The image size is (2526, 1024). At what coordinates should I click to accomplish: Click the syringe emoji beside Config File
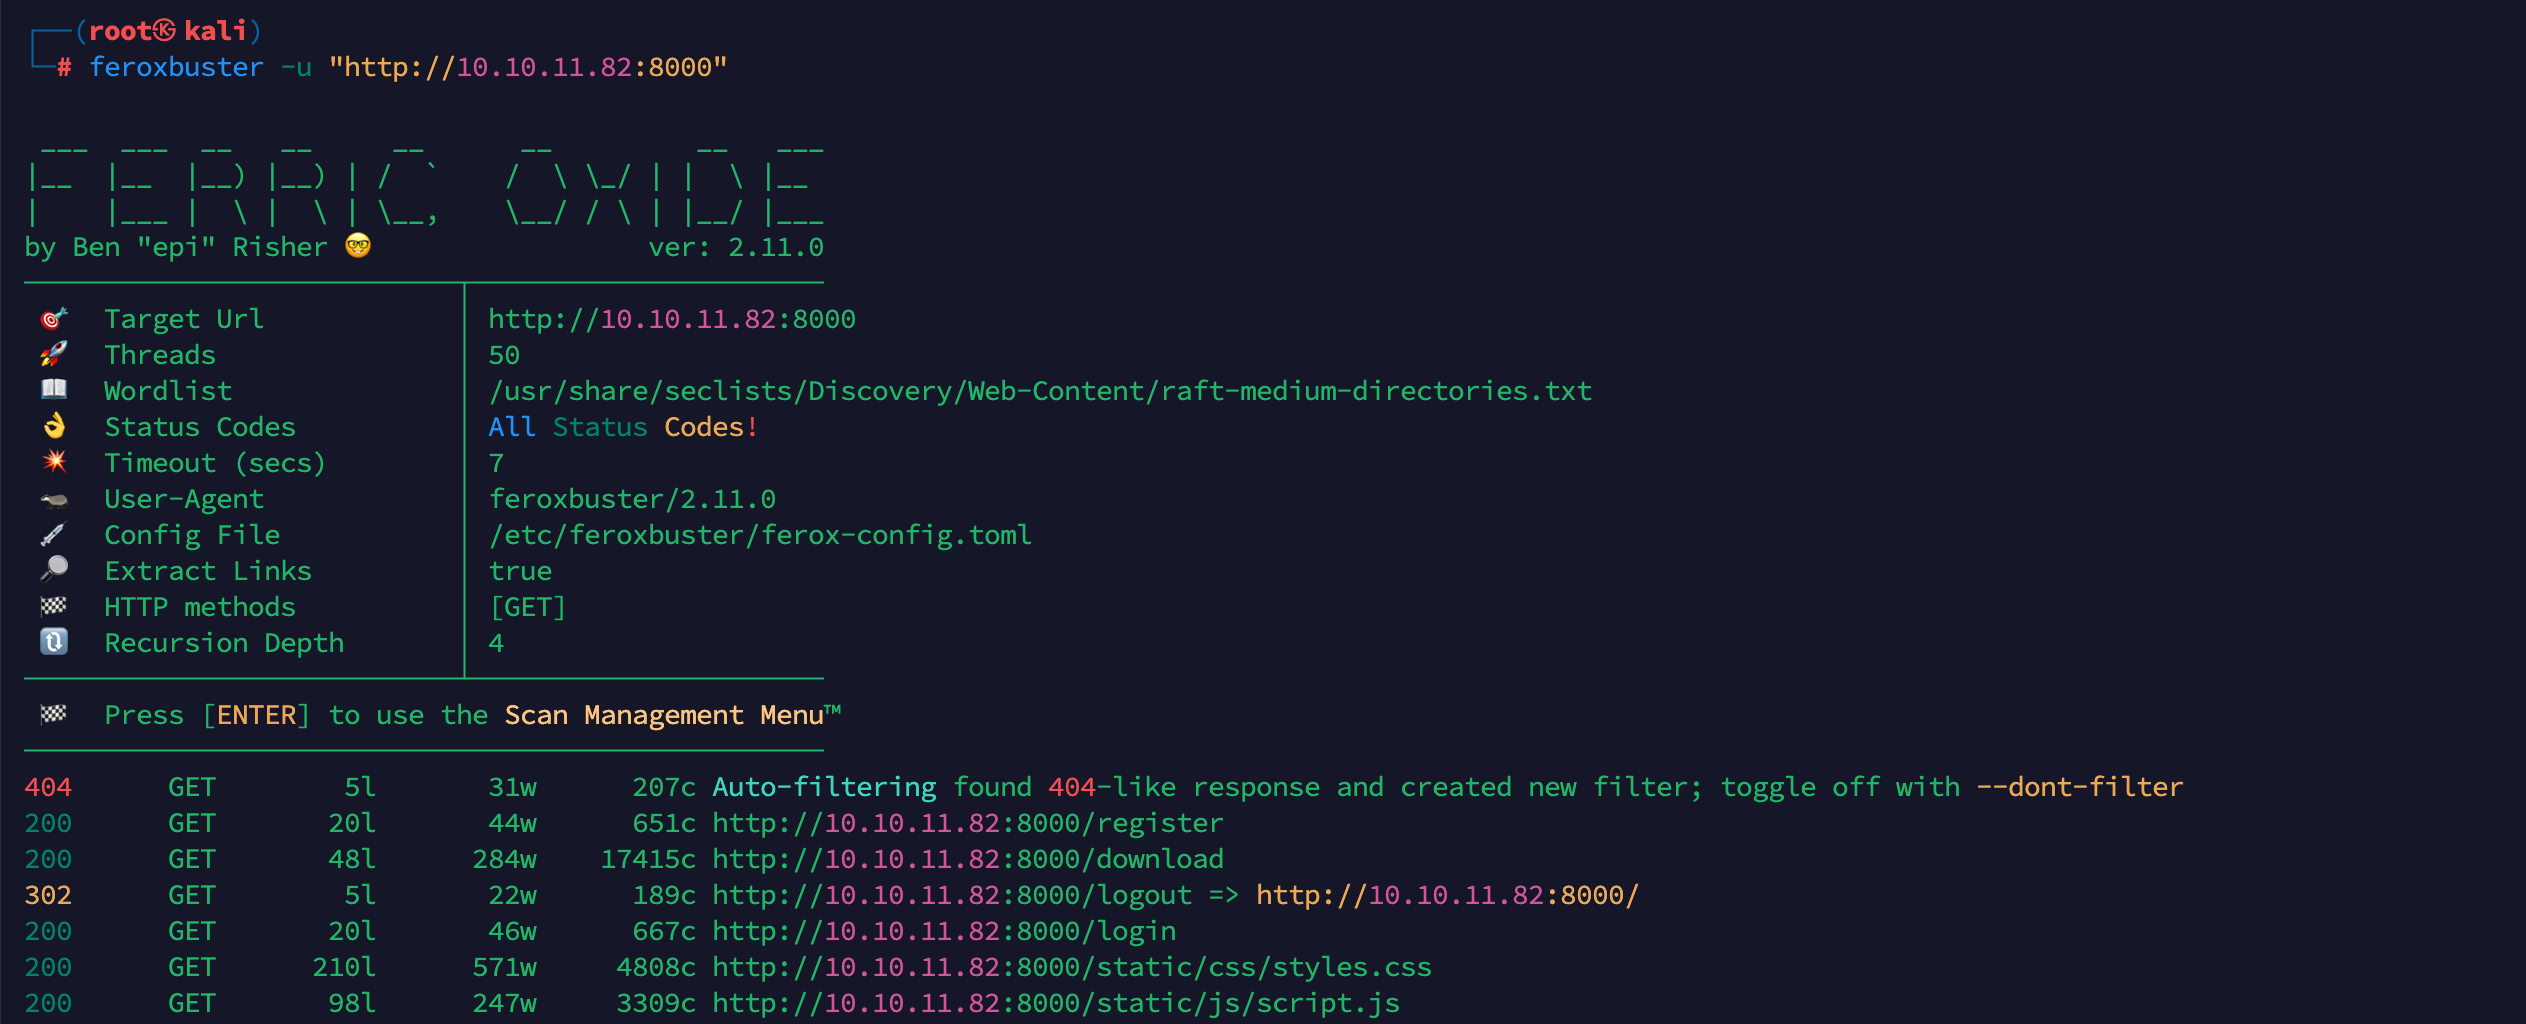click(54, 535)
